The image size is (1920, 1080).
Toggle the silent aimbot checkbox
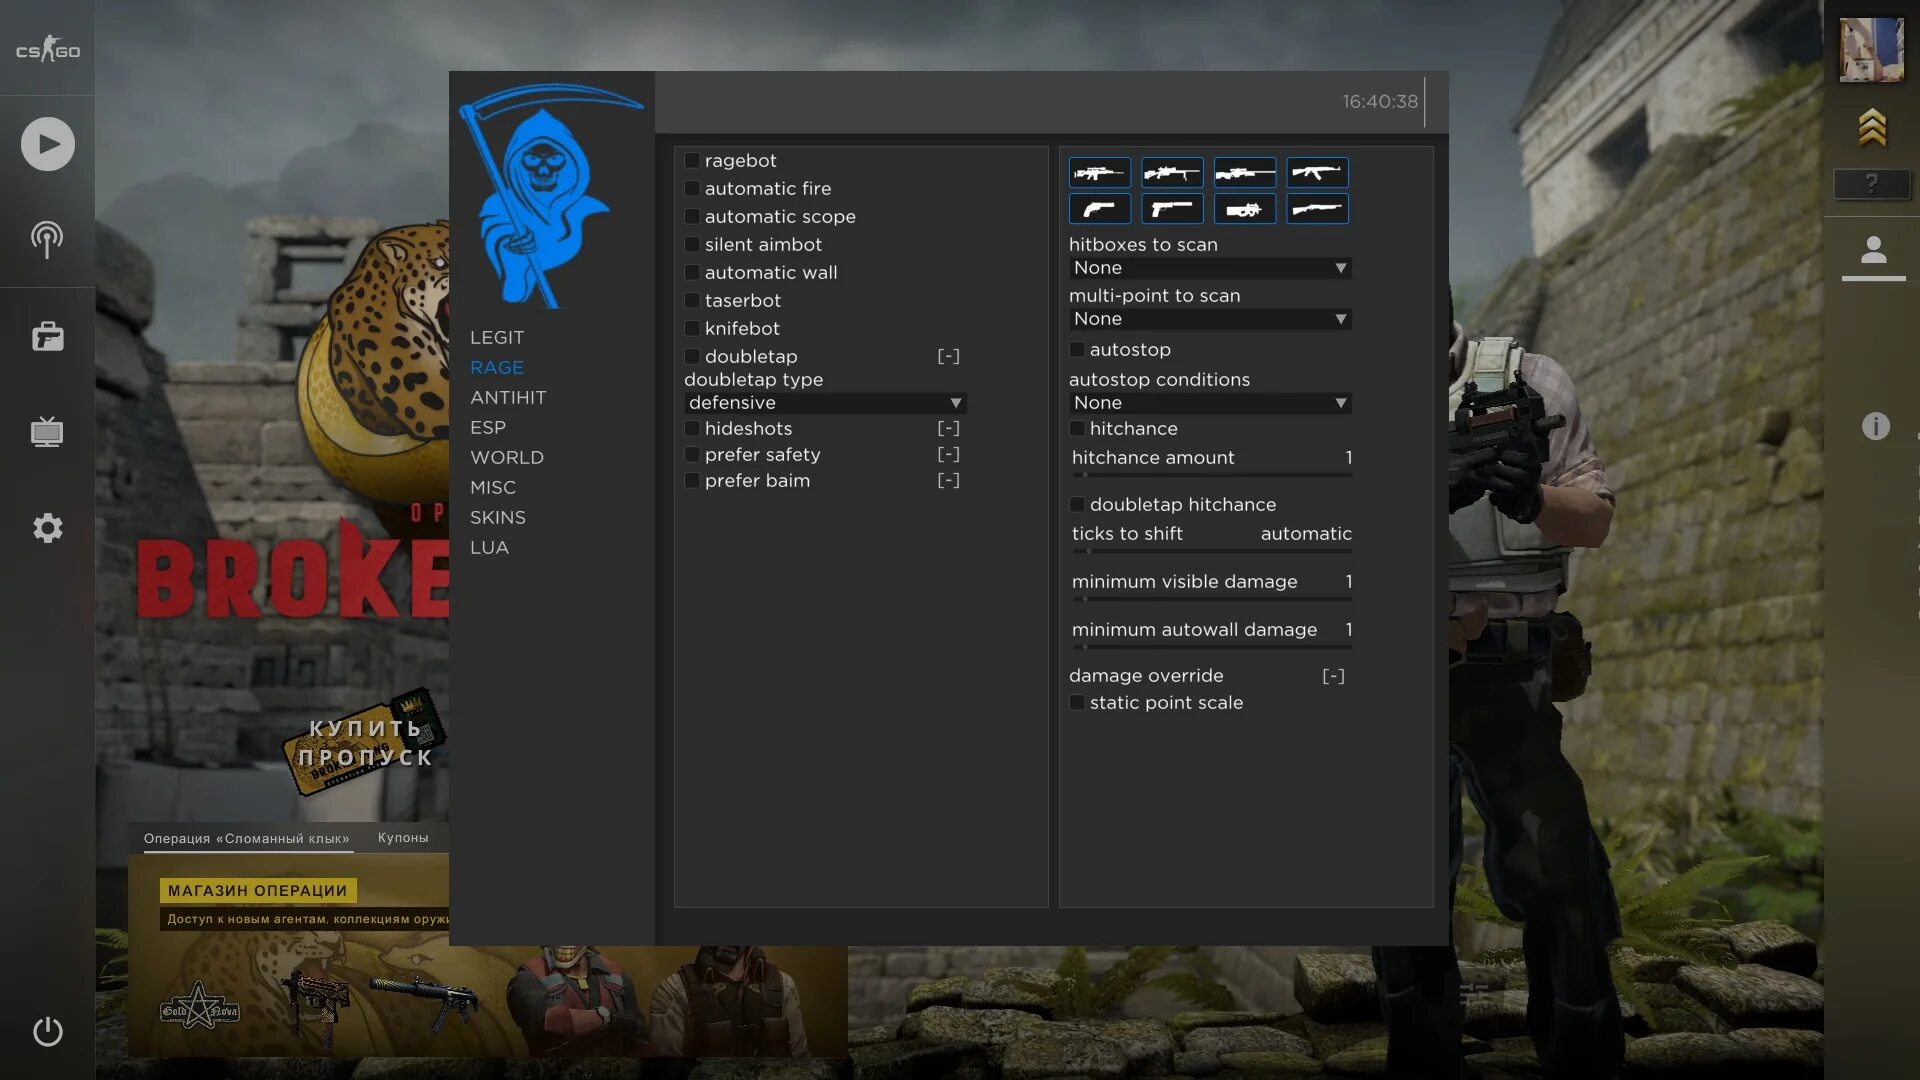[691, 244]
